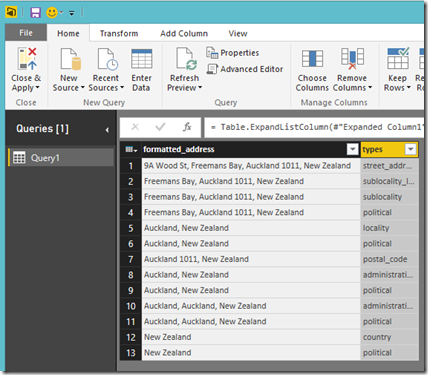
Task: Click the cell '9A Wood St, Freemans Bay'
Action: click(x=251, y=166)
